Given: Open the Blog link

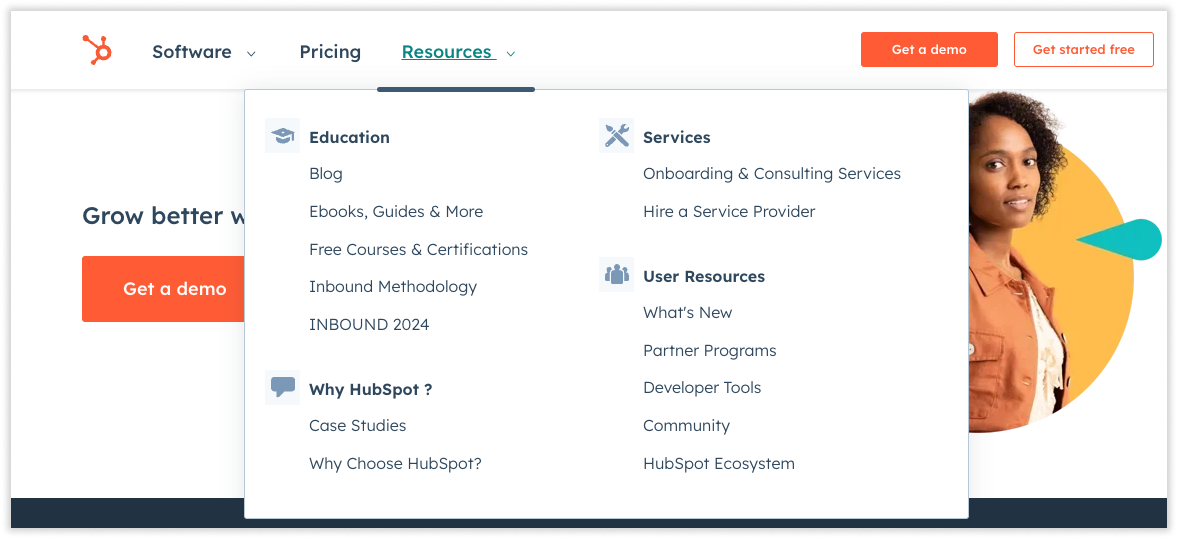Looking at the screenshot, I should 326,174.
